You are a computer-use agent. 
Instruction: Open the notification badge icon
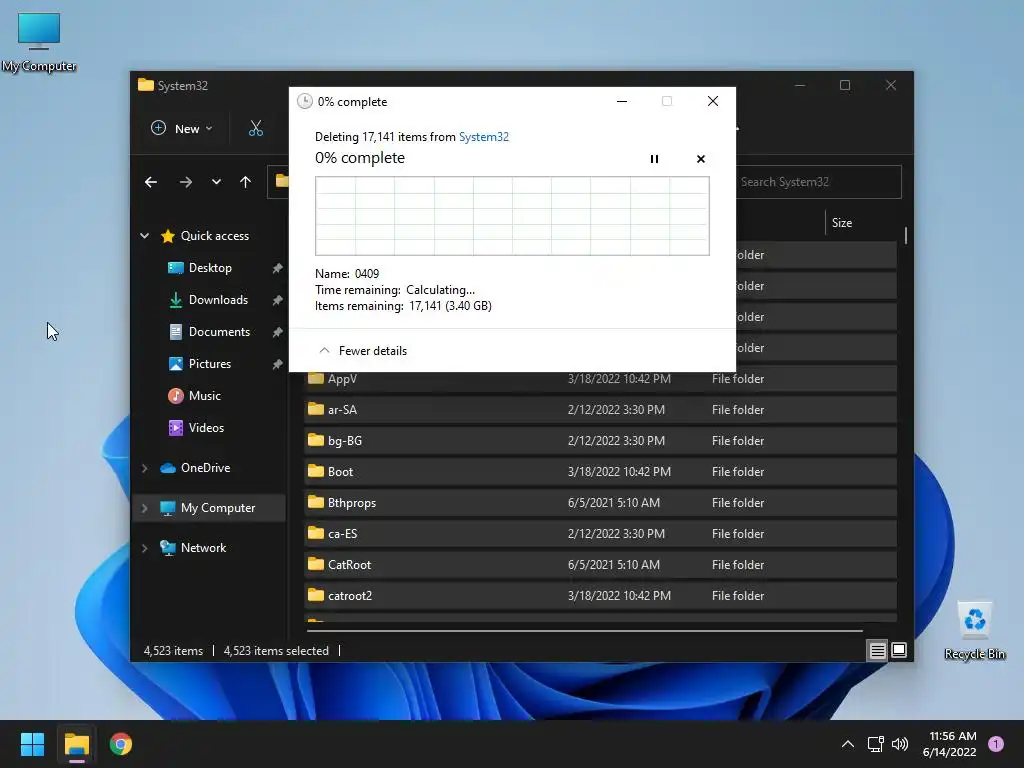(x=996, y=744)
